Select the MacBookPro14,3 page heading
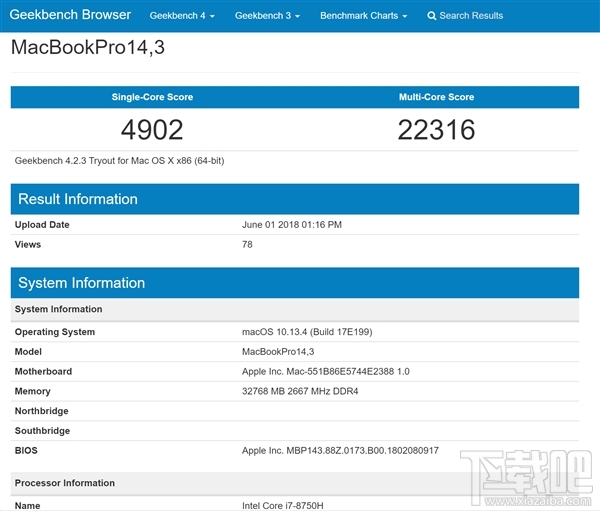Viewport: 600px width, 511px height. point(88,47)
